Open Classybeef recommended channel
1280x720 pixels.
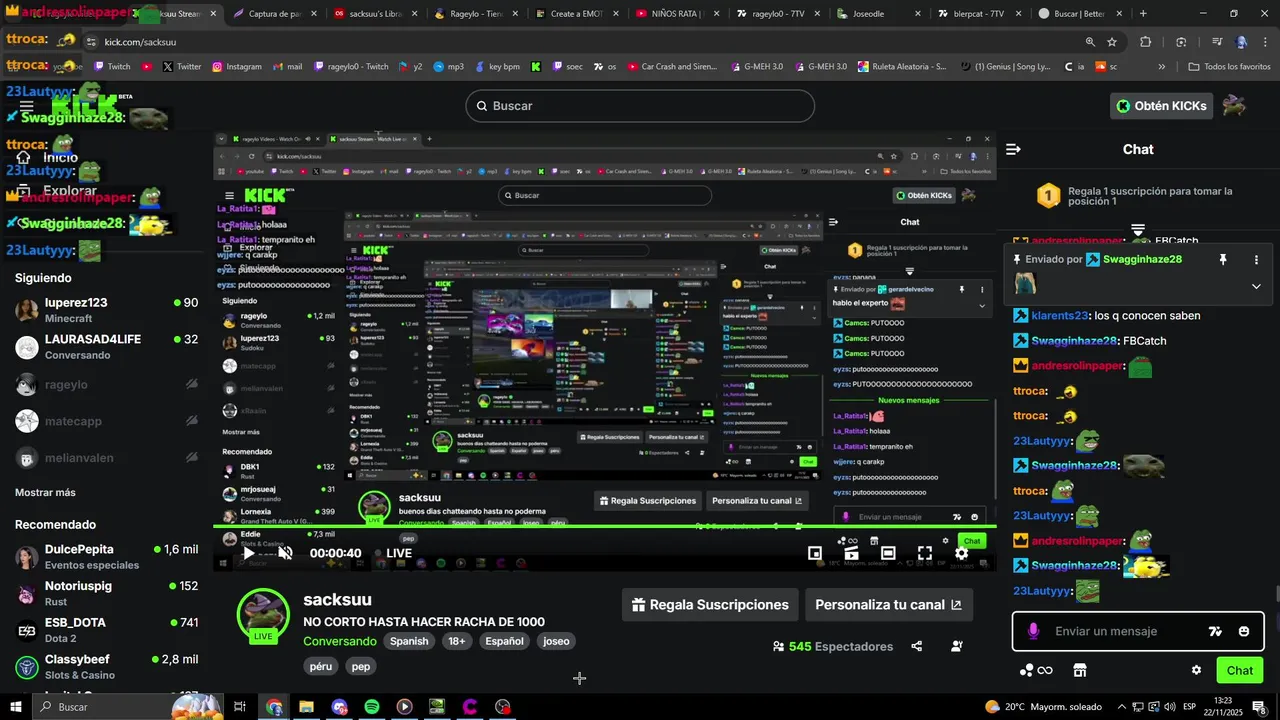click(105, 667)
